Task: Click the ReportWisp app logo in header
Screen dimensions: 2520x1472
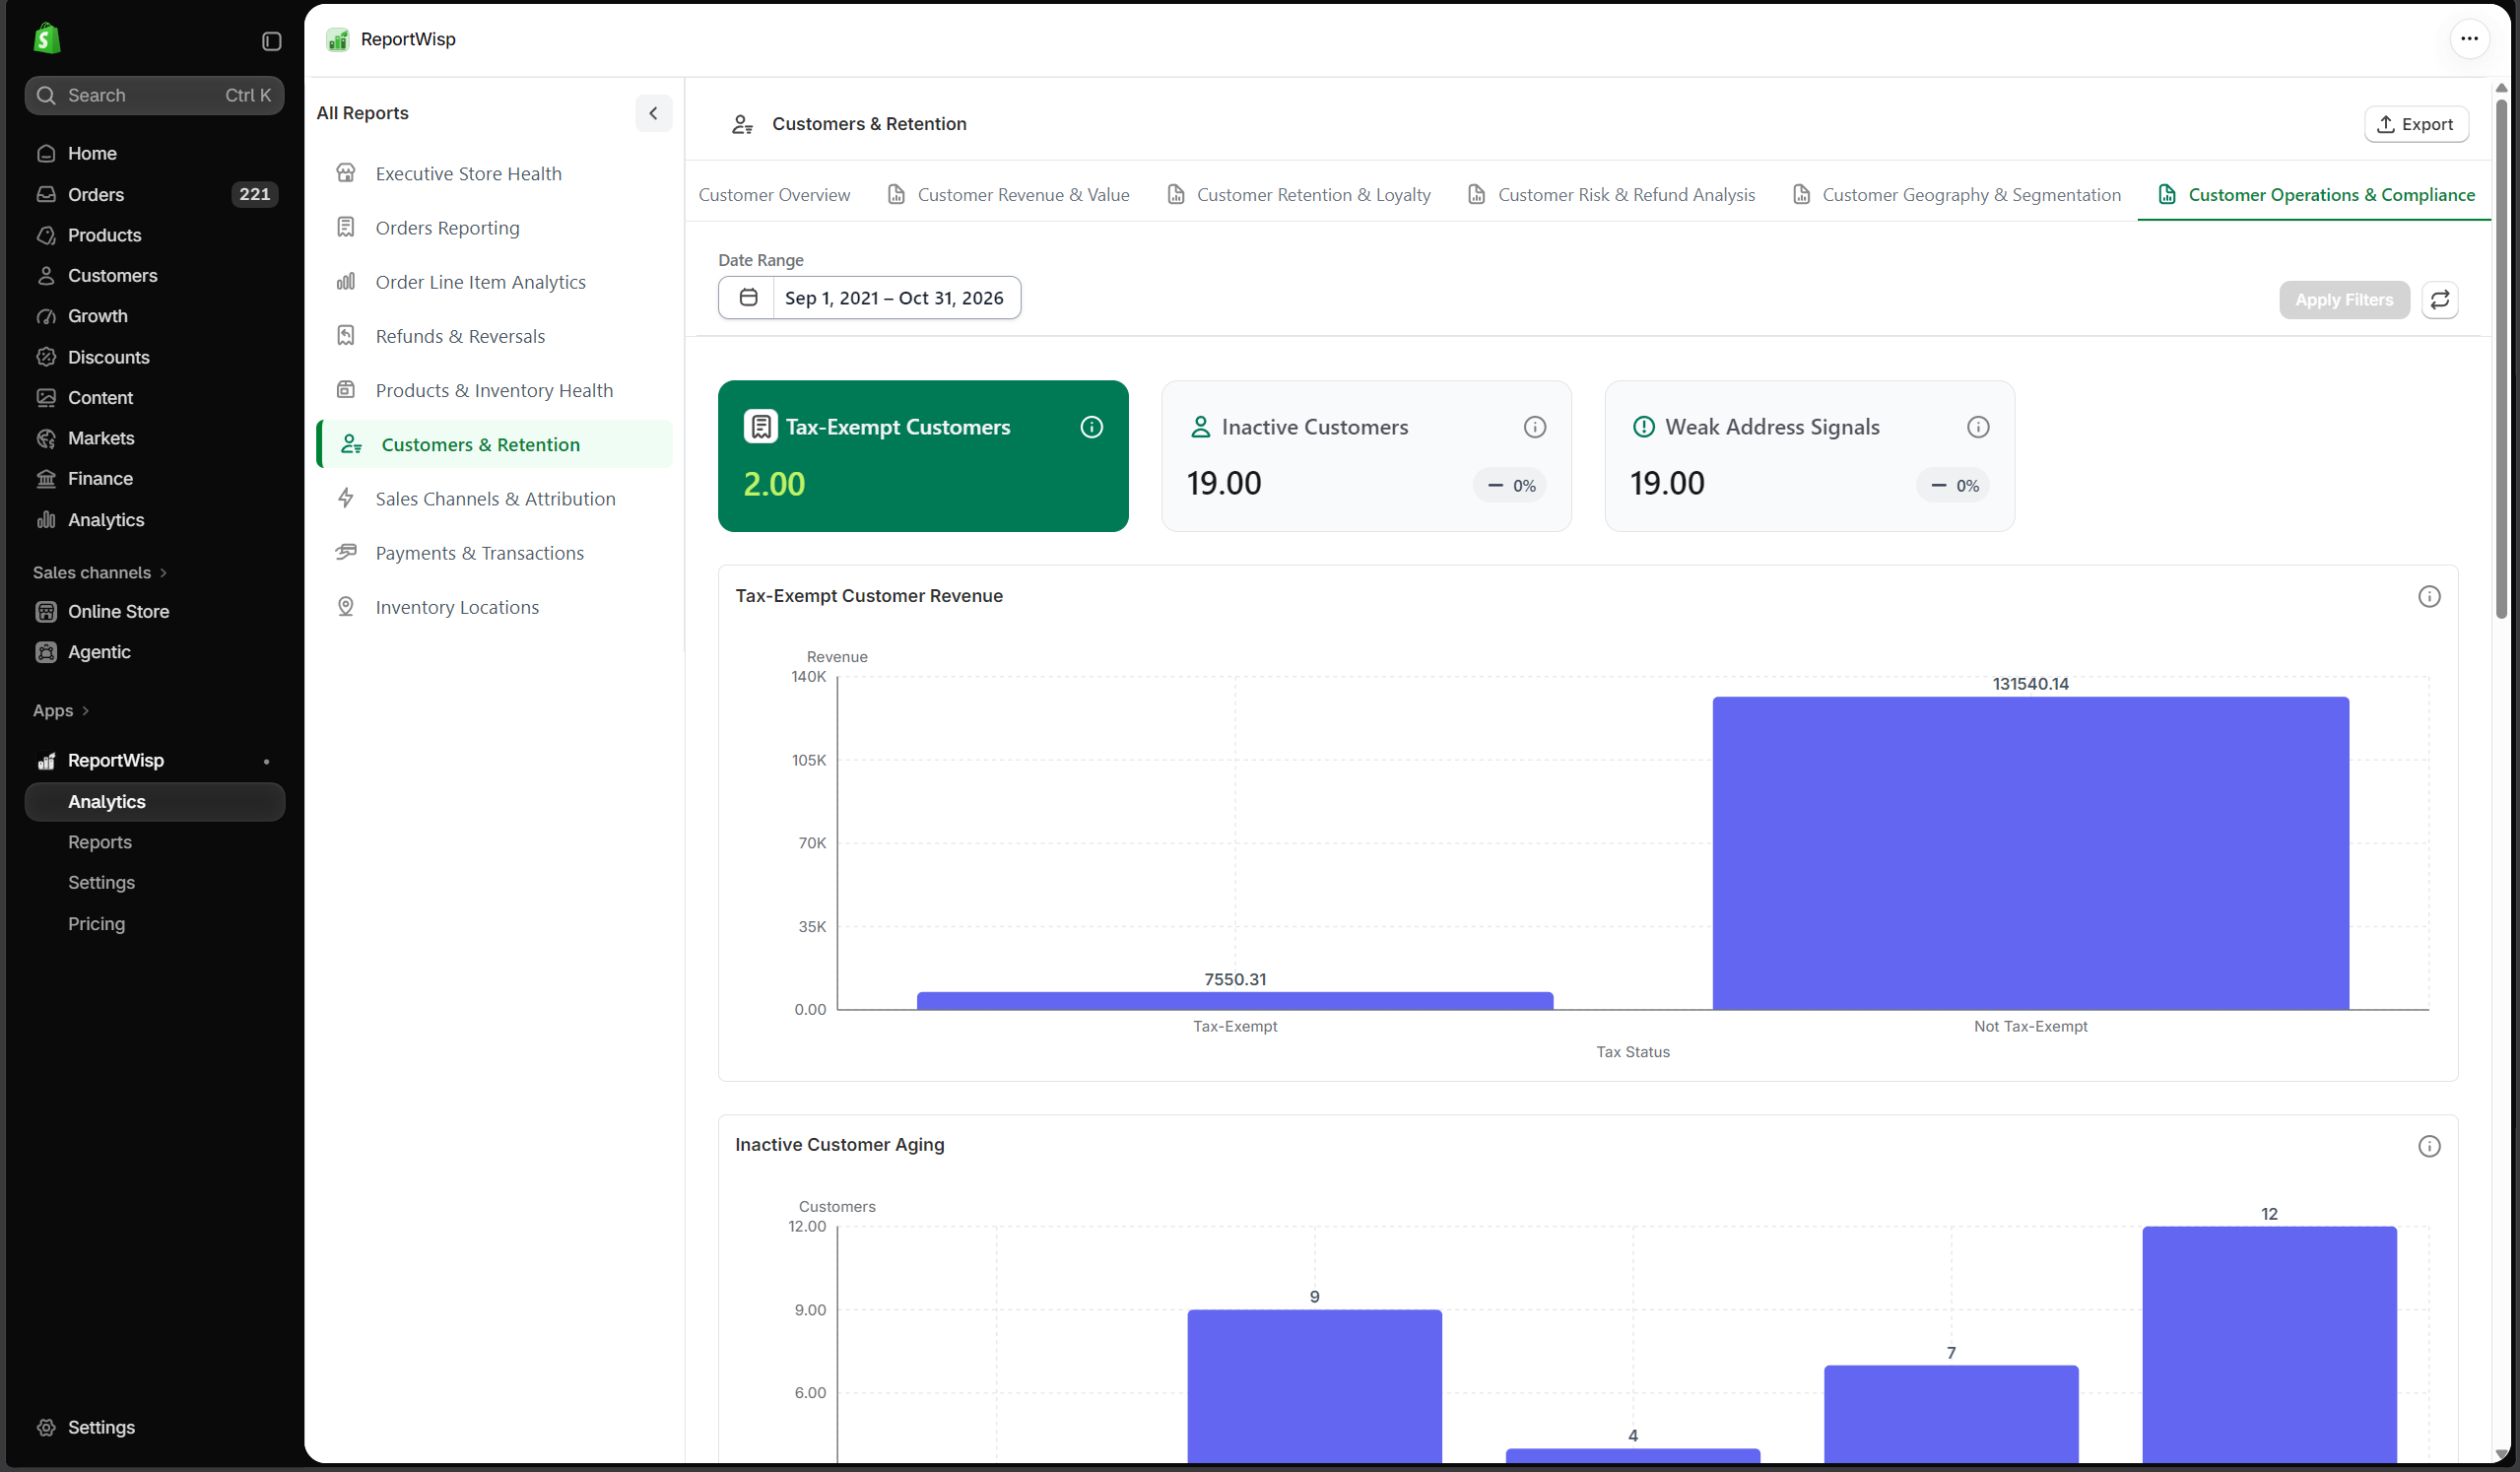Action: (338, 39)
